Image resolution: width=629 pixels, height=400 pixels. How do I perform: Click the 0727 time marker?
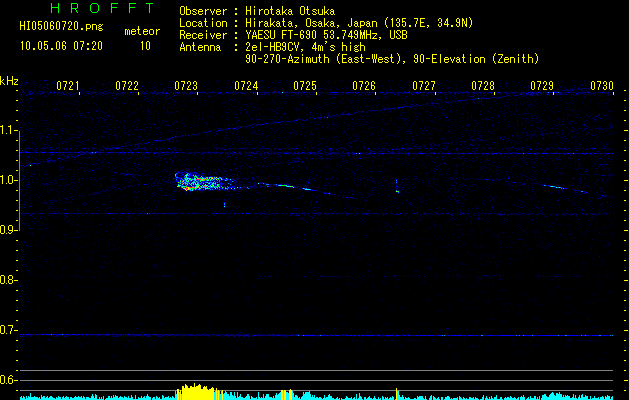(x=424, y=86)
